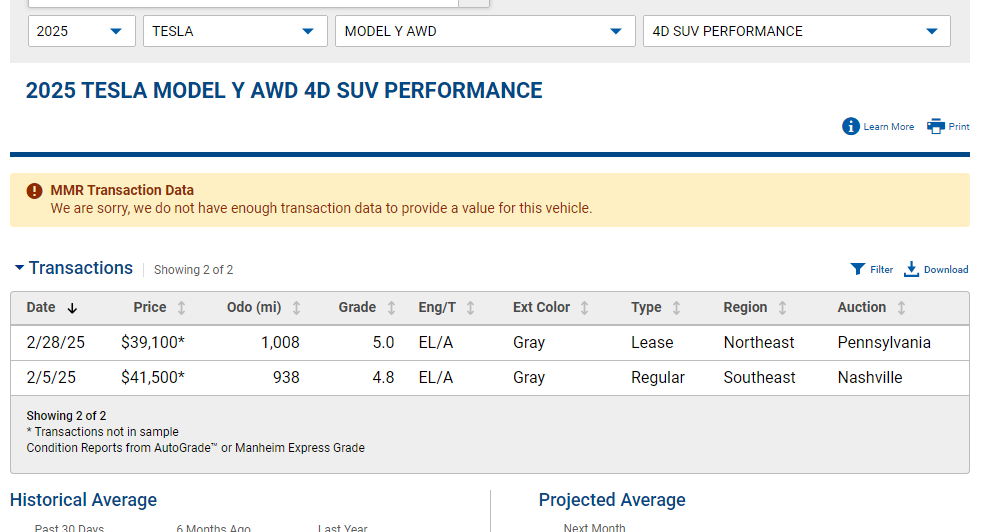The height and width of the screenshot is (532, 1007).
Task: Sort transactions by Eng/T
Action: coord(470,308)
